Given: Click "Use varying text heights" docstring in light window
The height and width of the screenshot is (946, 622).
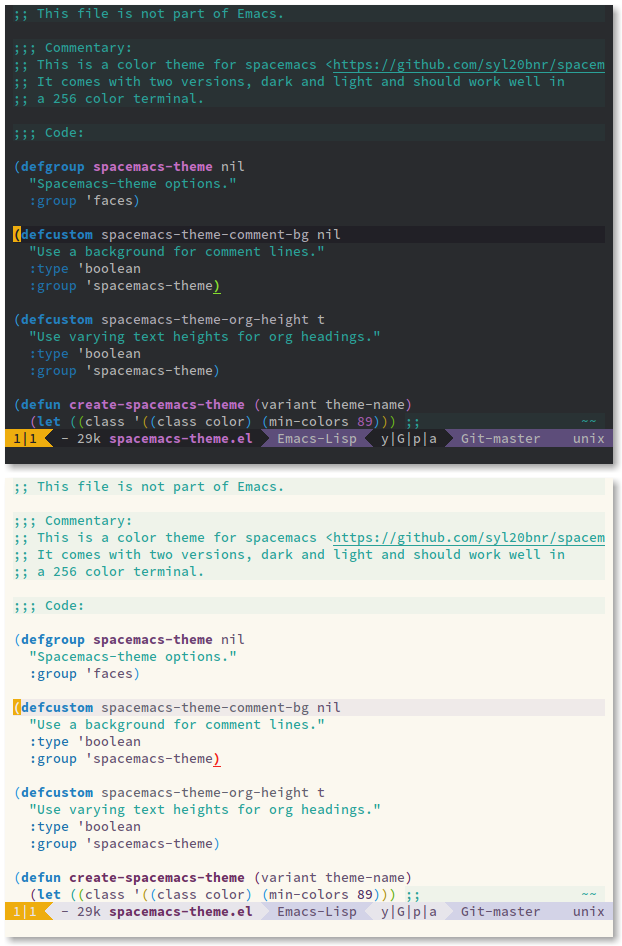Looking at the screenshot, I should [205, 810].
